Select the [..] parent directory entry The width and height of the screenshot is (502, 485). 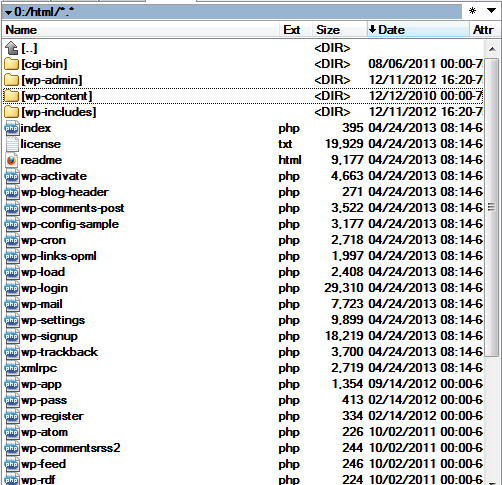pyautogui.click(x=29, y=48)
